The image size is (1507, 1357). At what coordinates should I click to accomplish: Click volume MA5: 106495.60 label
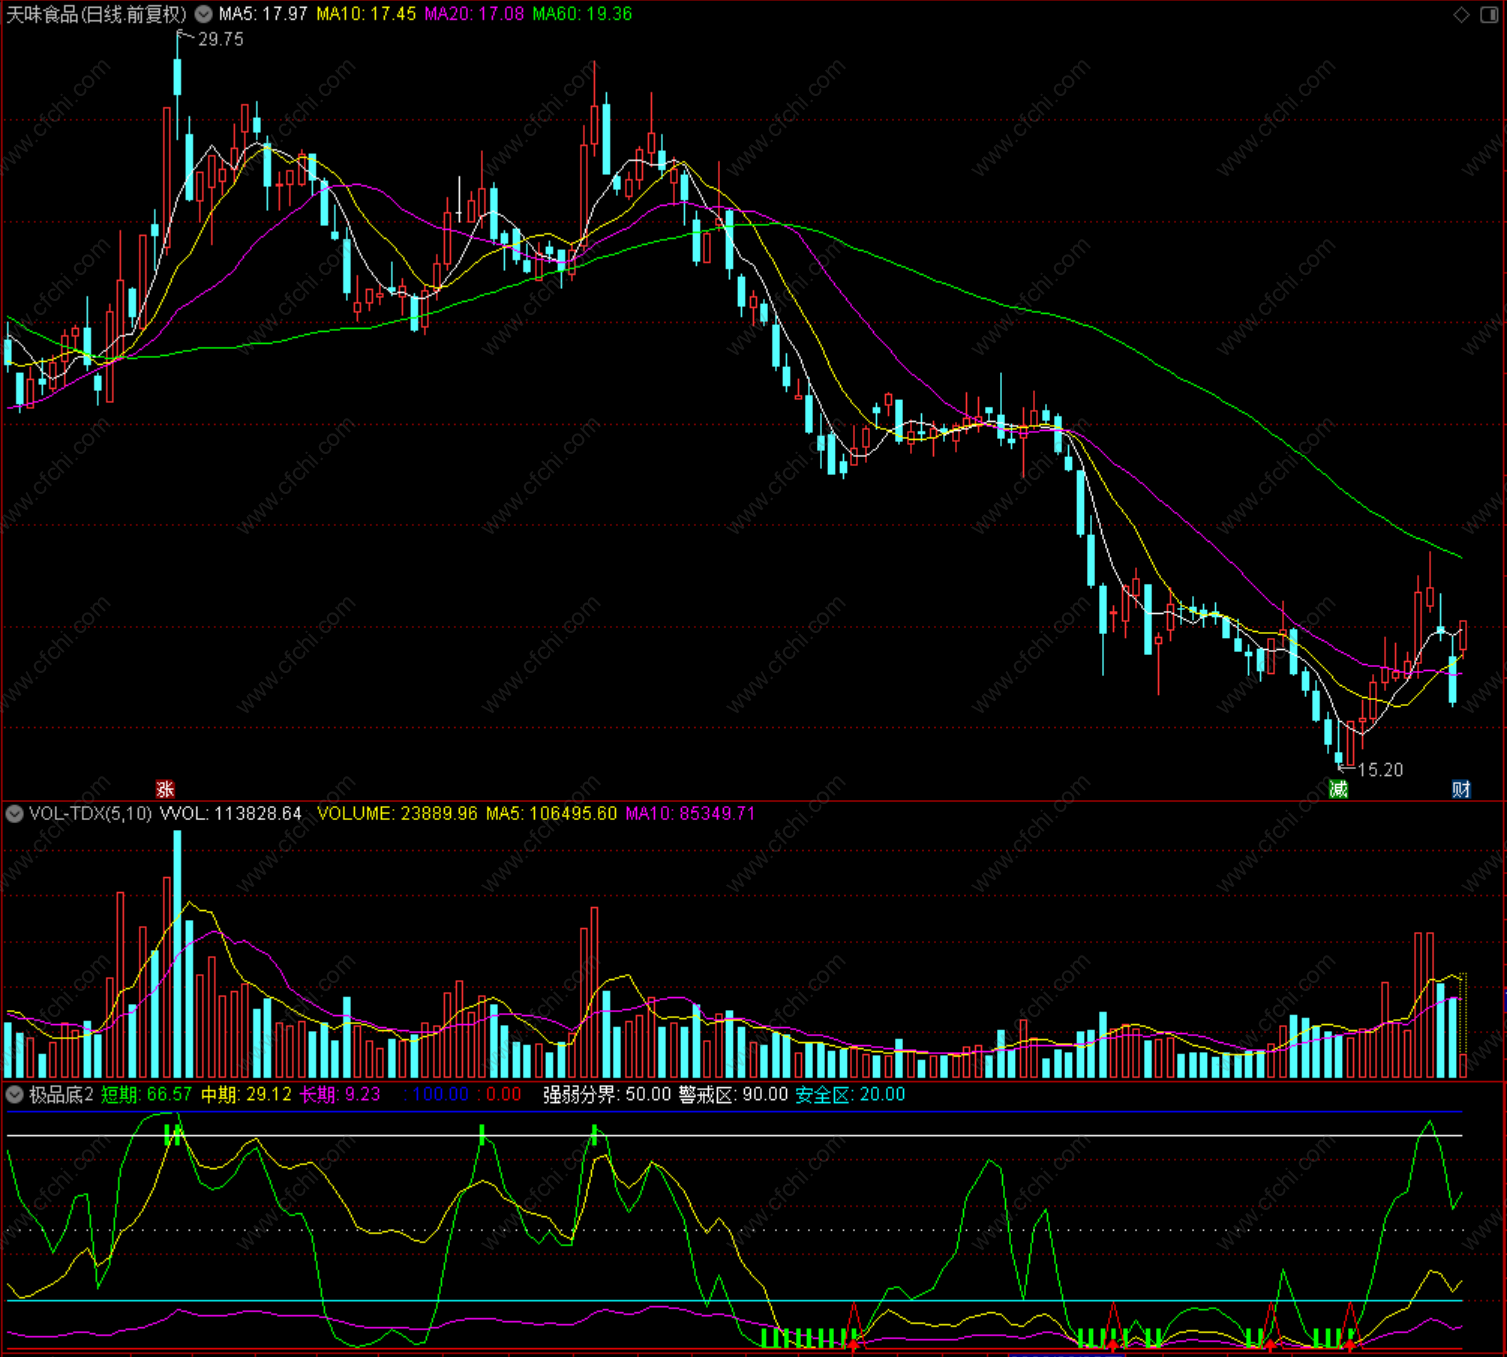551,814
